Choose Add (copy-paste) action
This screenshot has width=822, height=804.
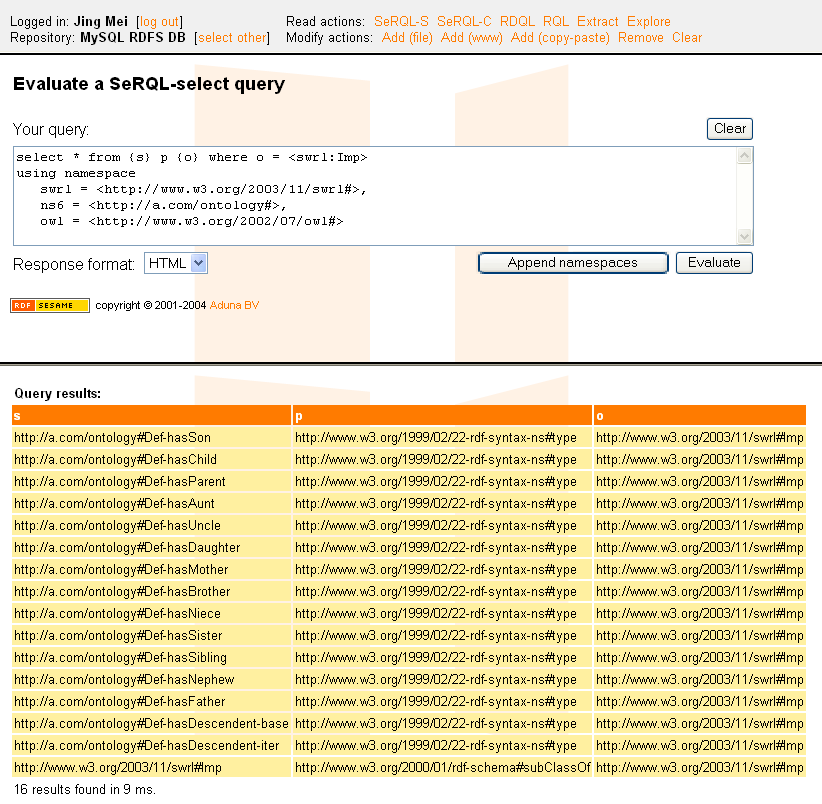560,37
